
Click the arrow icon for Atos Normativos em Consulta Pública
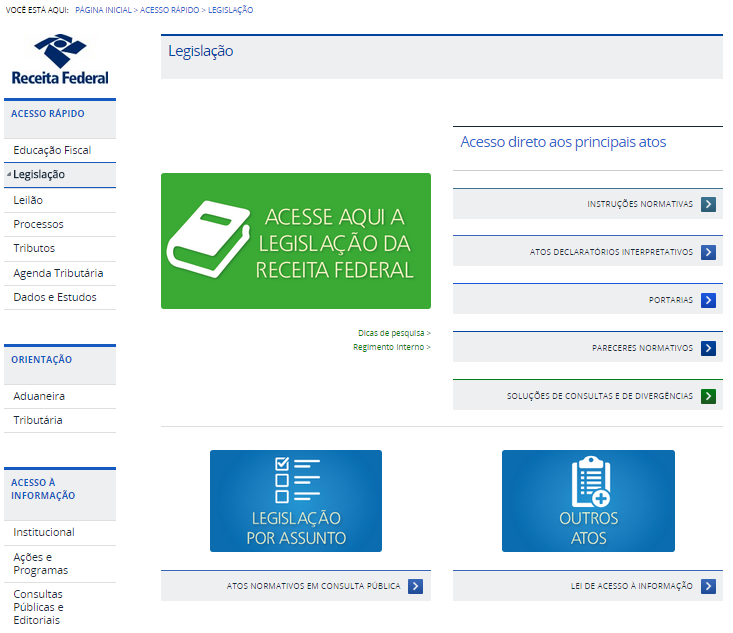tap(415, 586)
